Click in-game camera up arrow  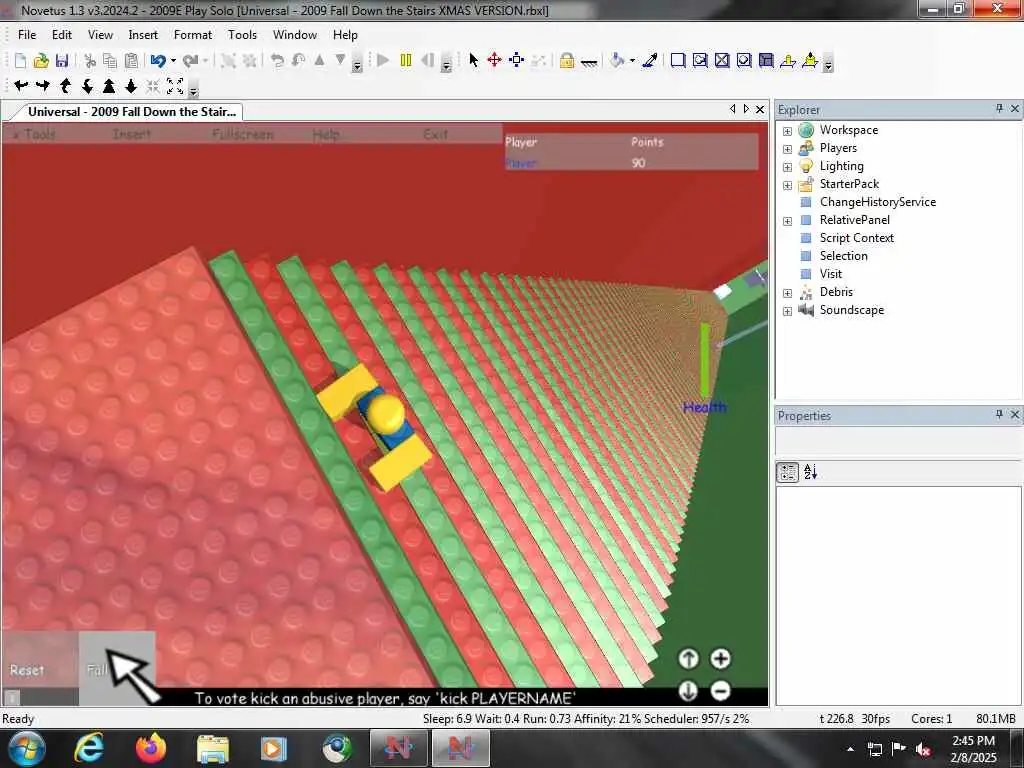[688, 659]
